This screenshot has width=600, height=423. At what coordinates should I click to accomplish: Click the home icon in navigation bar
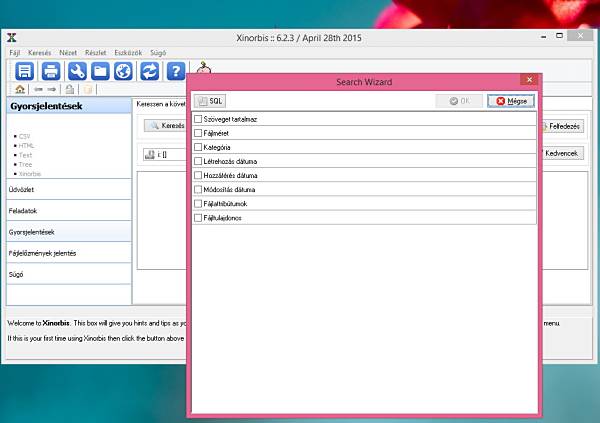20,89
